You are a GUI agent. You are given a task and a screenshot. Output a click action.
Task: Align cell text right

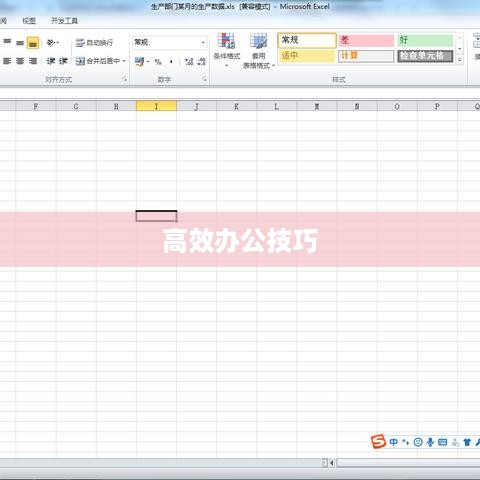point(33,61)
